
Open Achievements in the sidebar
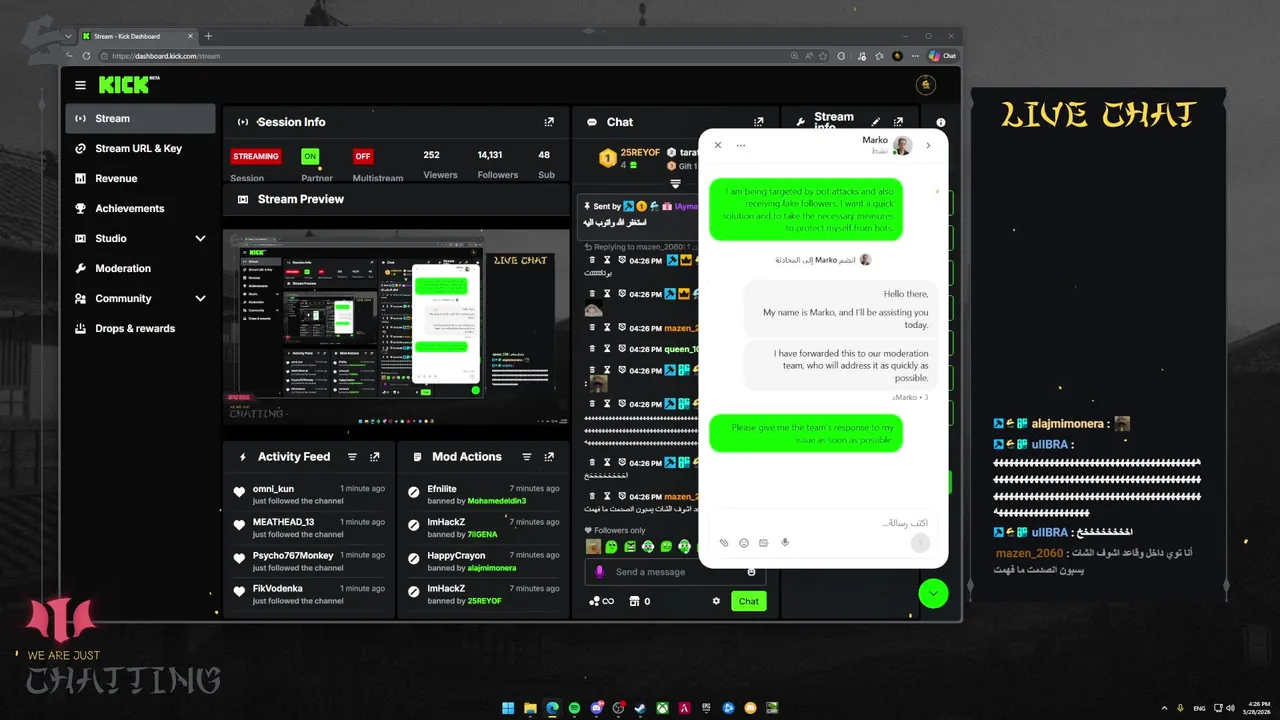[x=141, y=208]
